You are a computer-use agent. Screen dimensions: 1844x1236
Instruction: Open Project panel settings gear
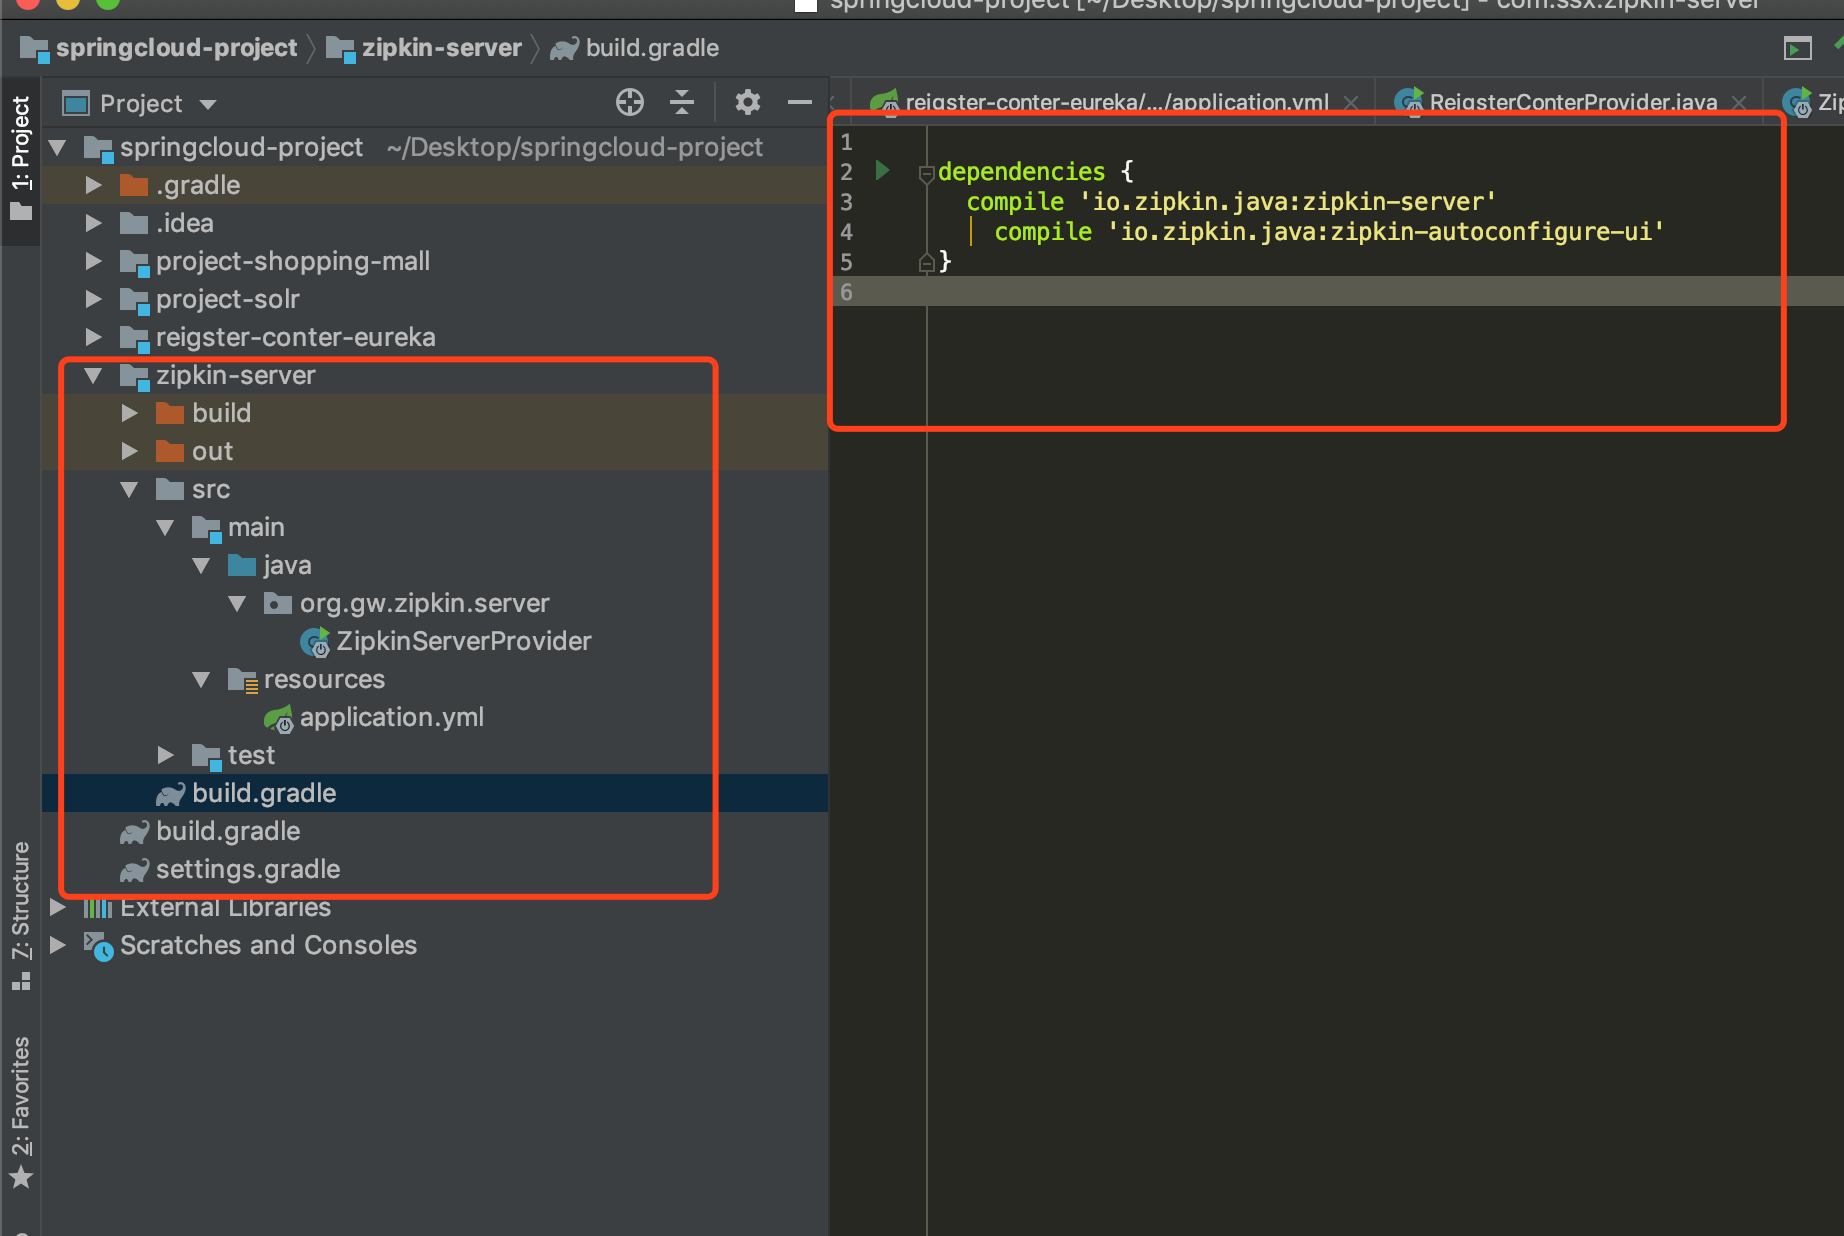click(x=747, y=102)
